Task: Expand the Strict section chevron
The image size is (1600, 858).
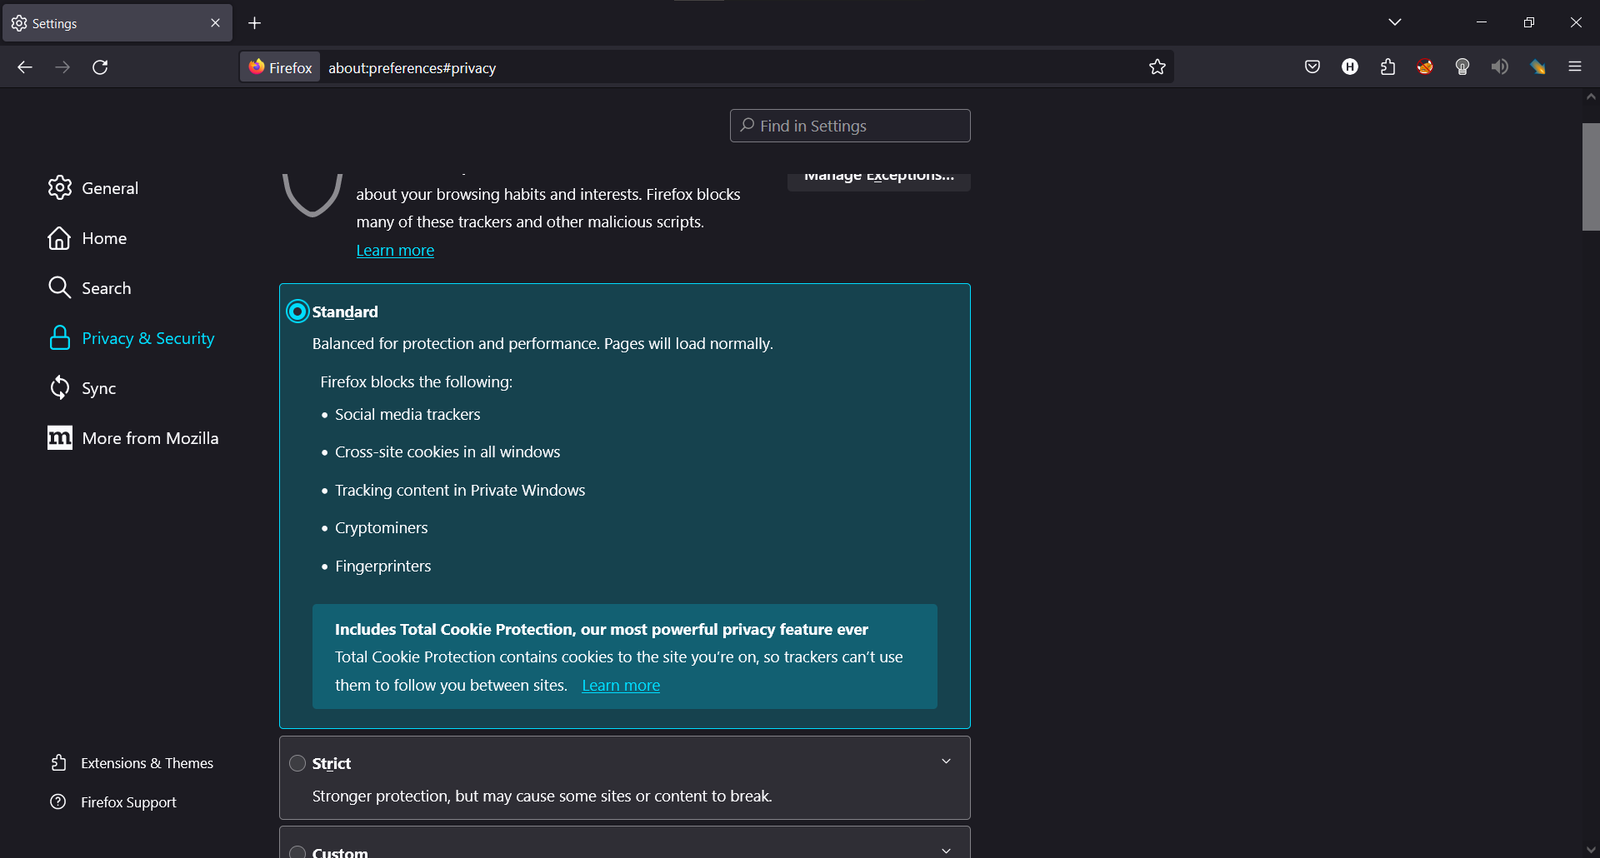Action: click(946, 761)
